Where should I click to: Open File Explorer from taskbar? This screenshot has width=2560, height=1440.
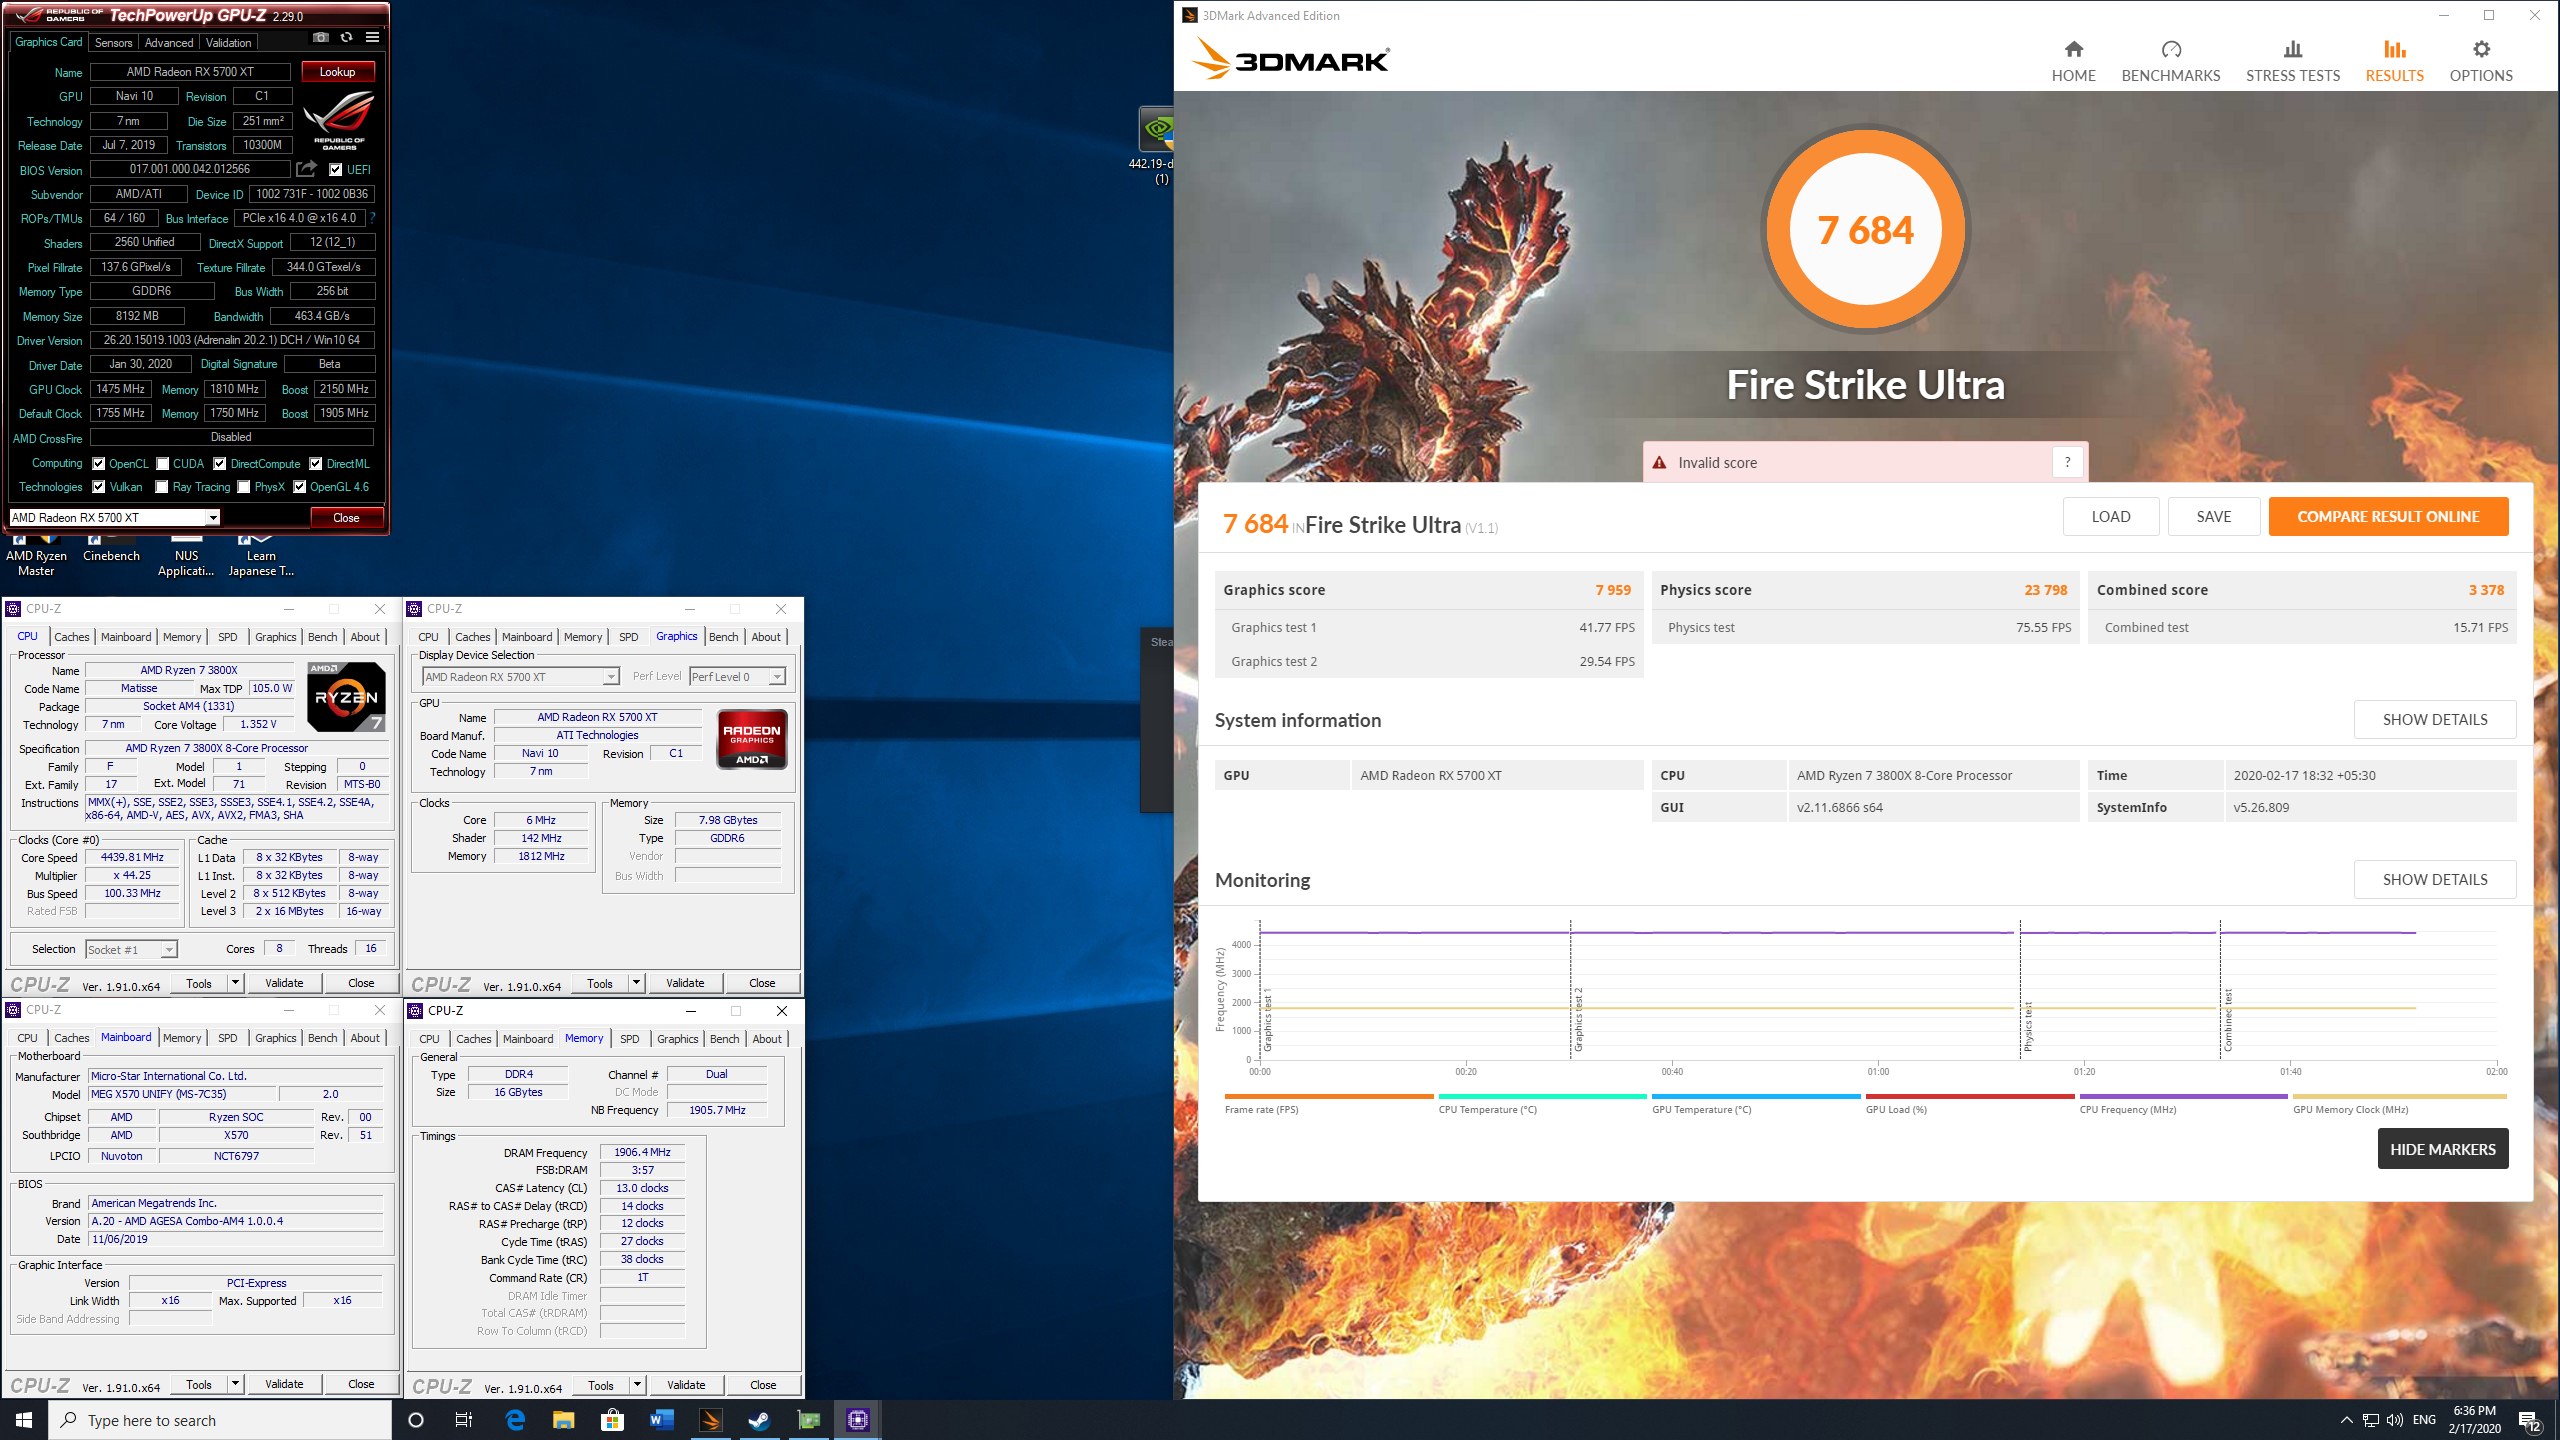coord(563,1420)
